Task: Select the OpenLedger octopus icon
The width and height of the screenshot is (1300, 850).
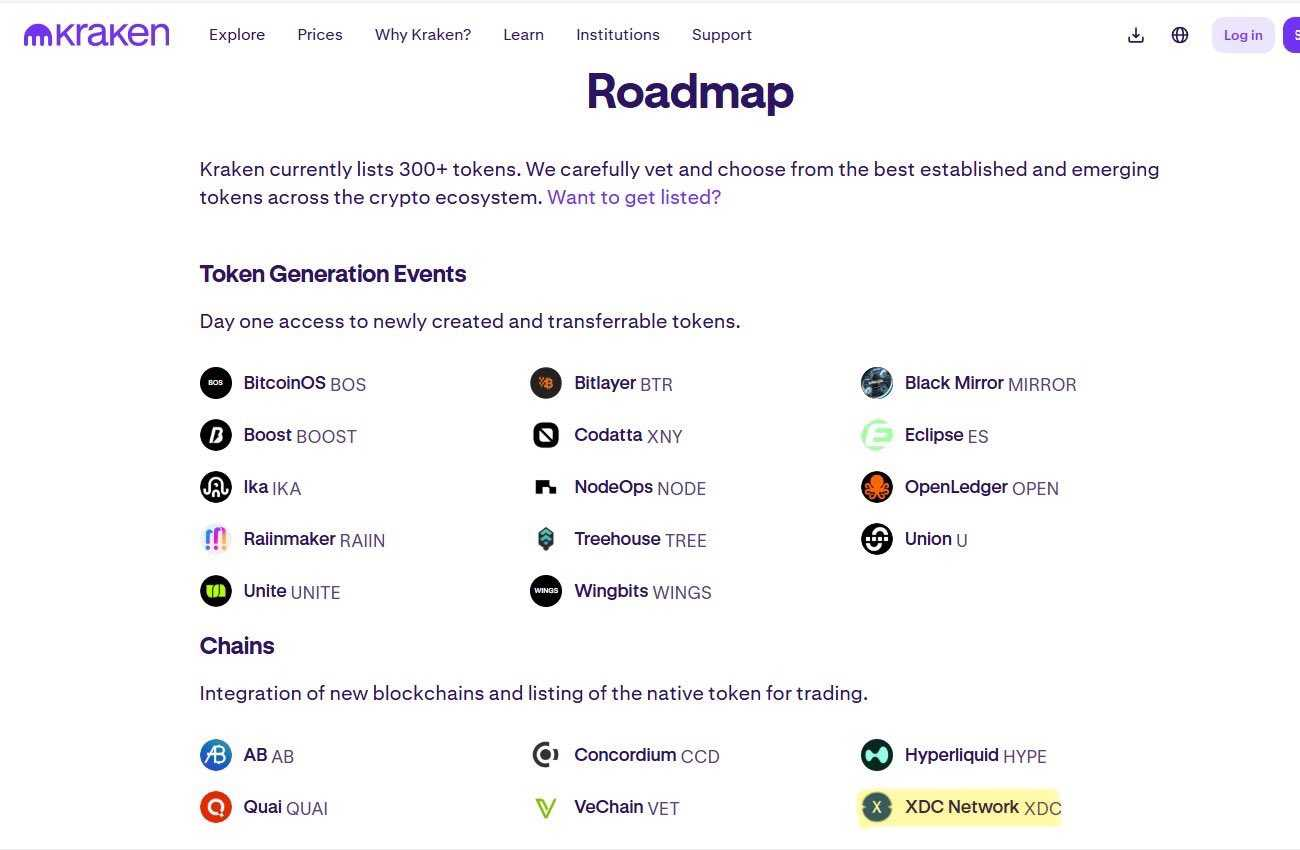Action: [x=877, y=487]
